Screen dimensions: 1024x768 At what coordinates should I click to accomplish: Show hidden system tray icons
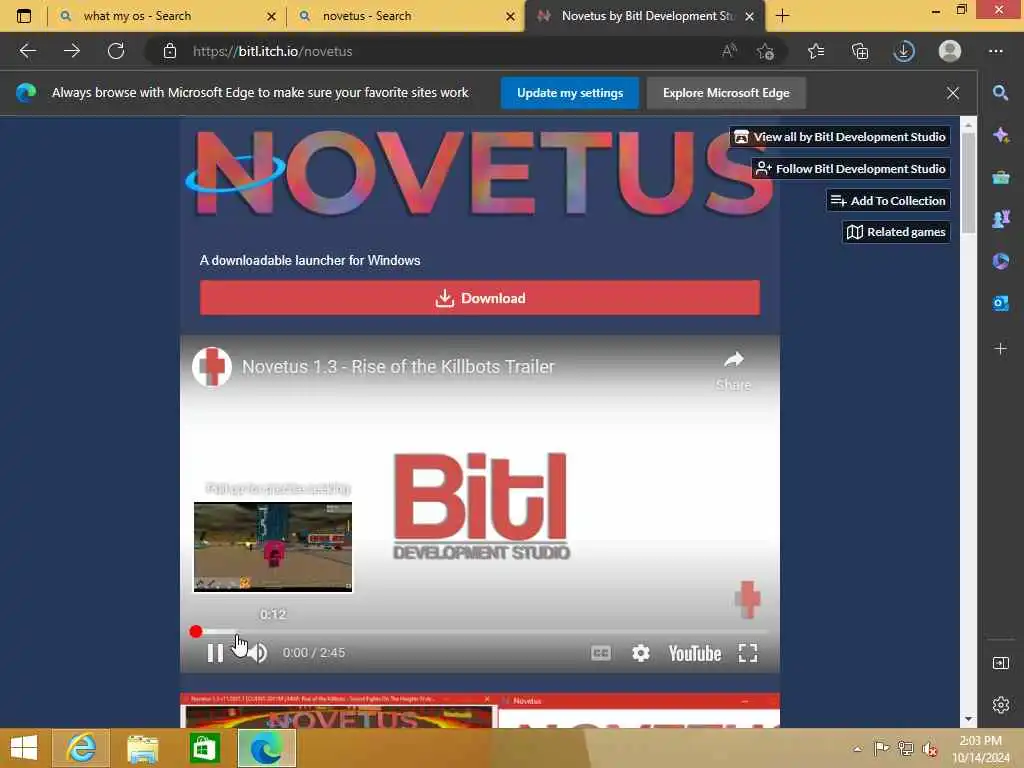857,748
